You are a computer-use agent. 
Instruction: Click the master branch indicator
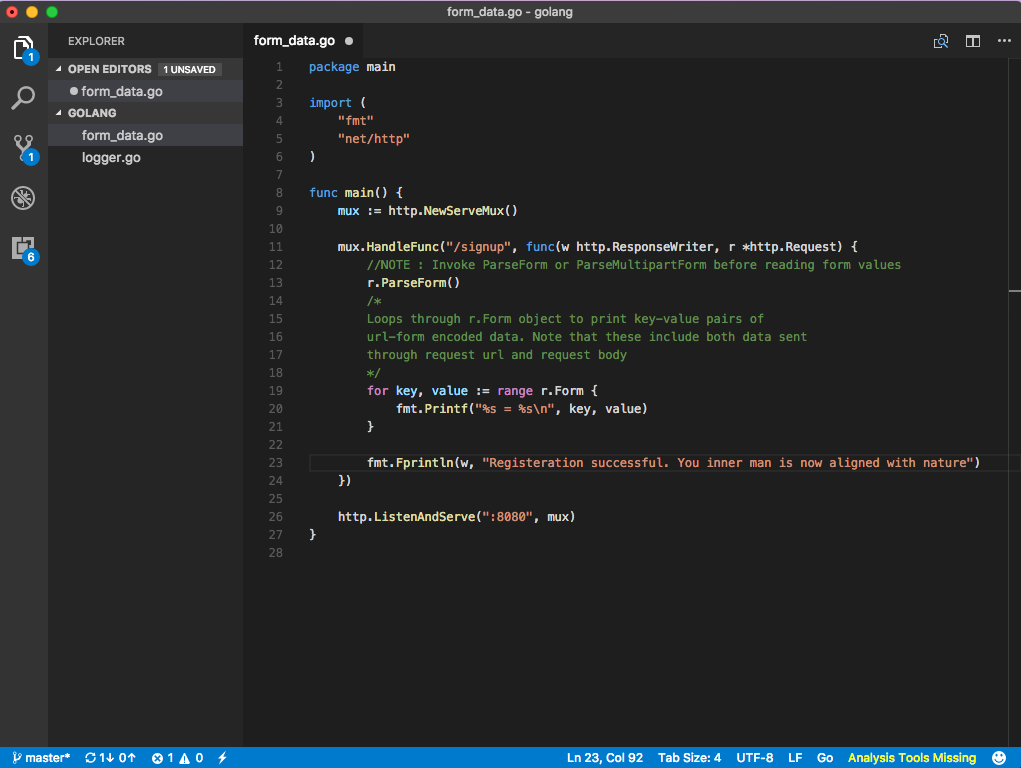41,758
